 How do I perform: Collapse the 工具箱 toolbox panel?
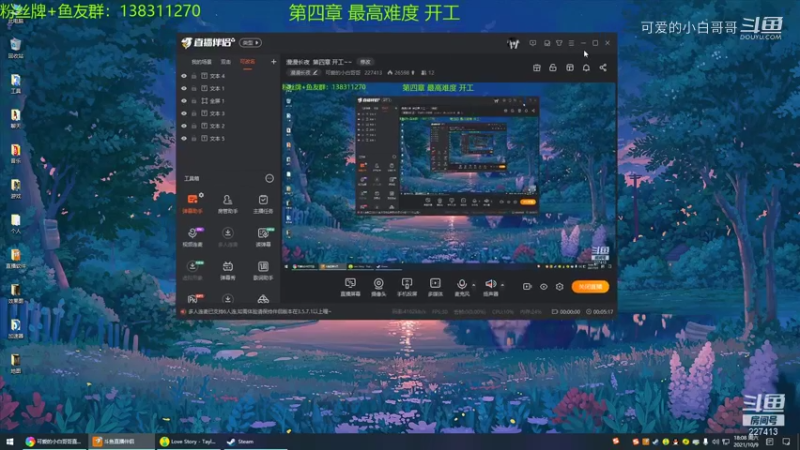point(269,178)
